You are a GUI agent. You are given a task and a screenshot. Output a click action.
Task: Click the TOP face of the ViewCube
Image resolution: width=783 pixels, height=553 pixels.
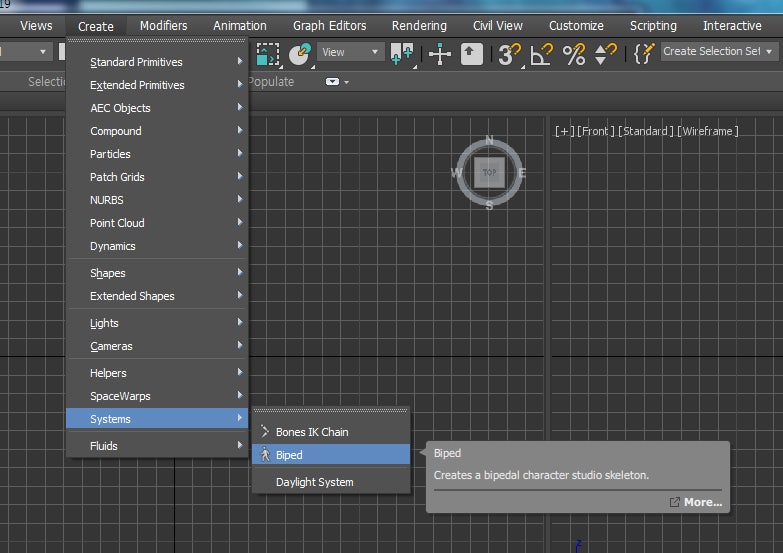[x=489, y=172]
